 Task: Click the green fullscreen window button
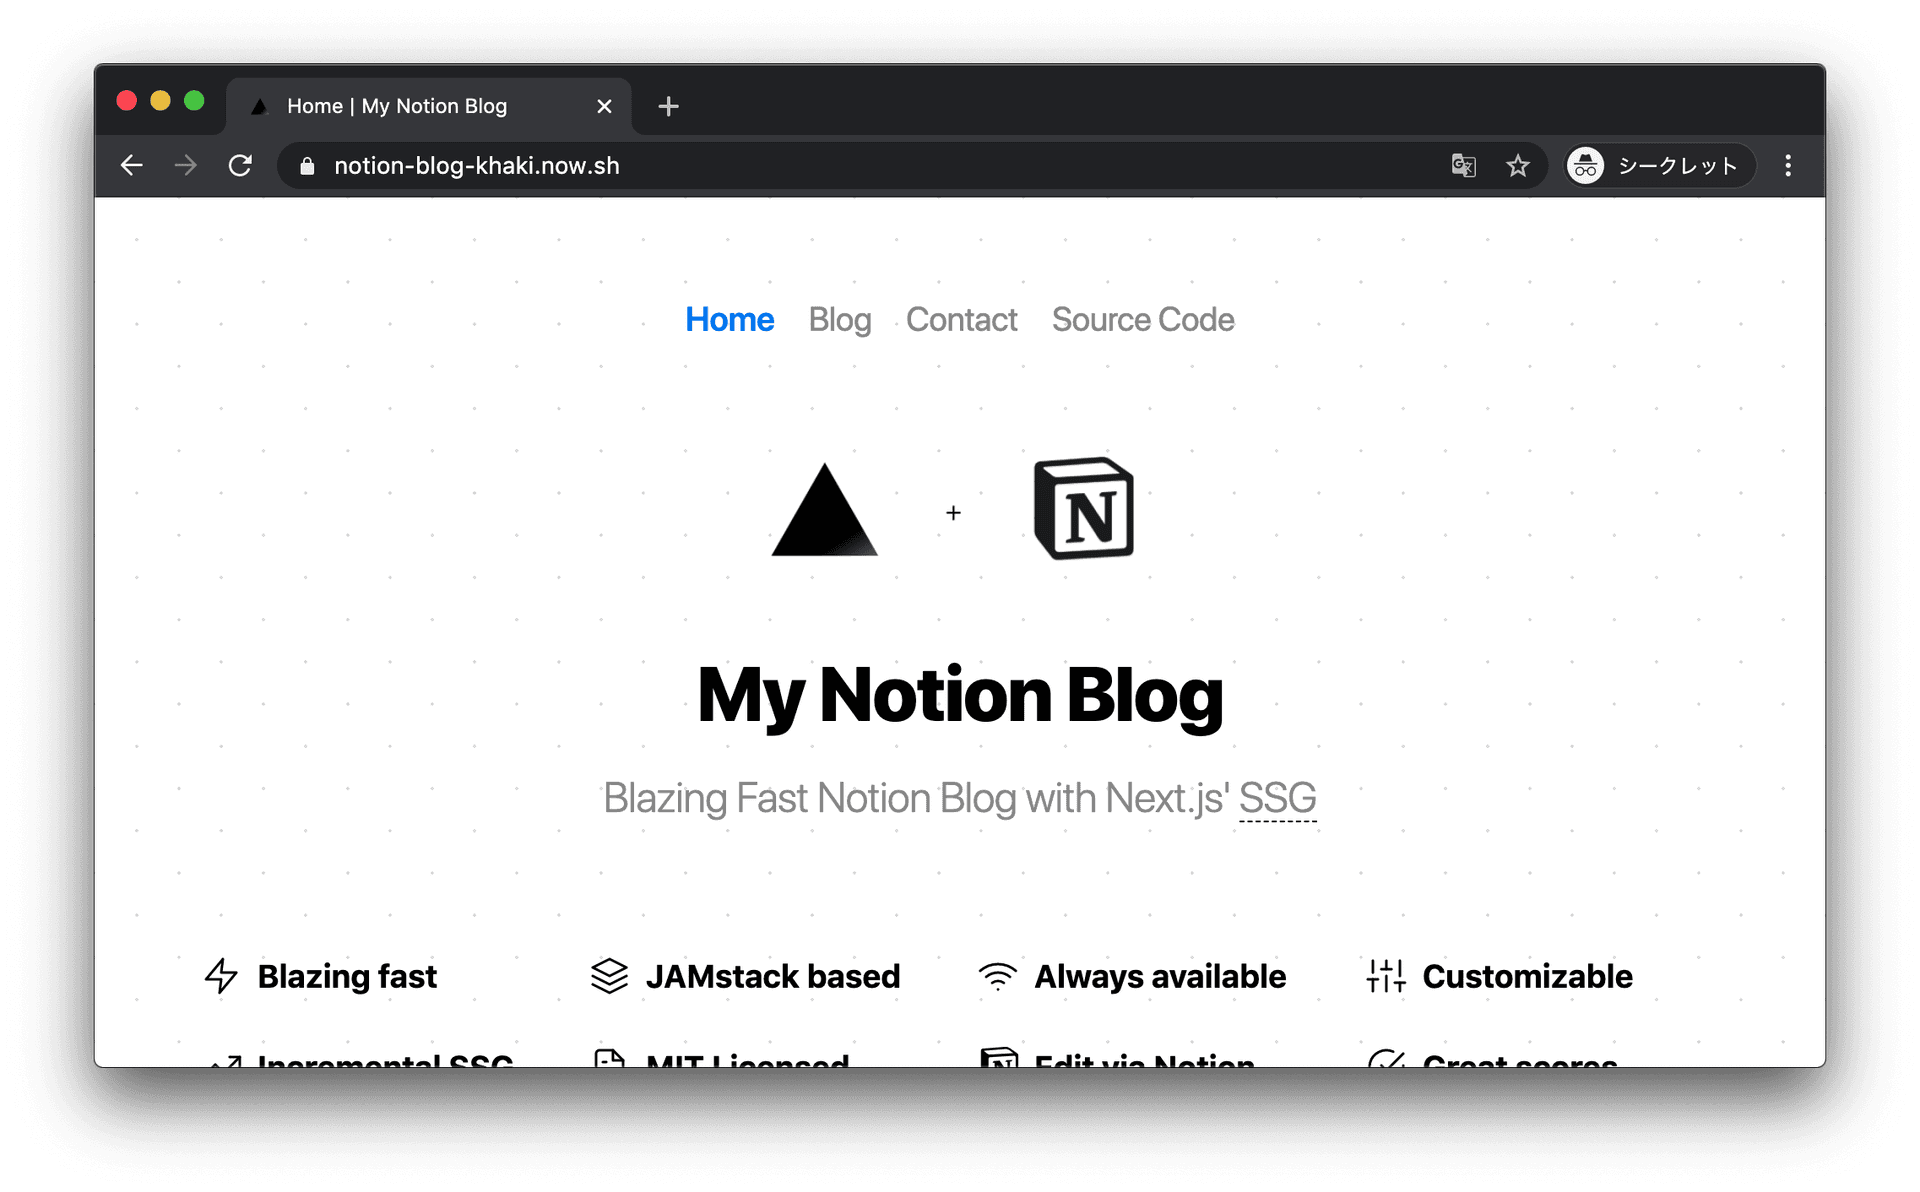pyautogui.click(x=195, y=101)
